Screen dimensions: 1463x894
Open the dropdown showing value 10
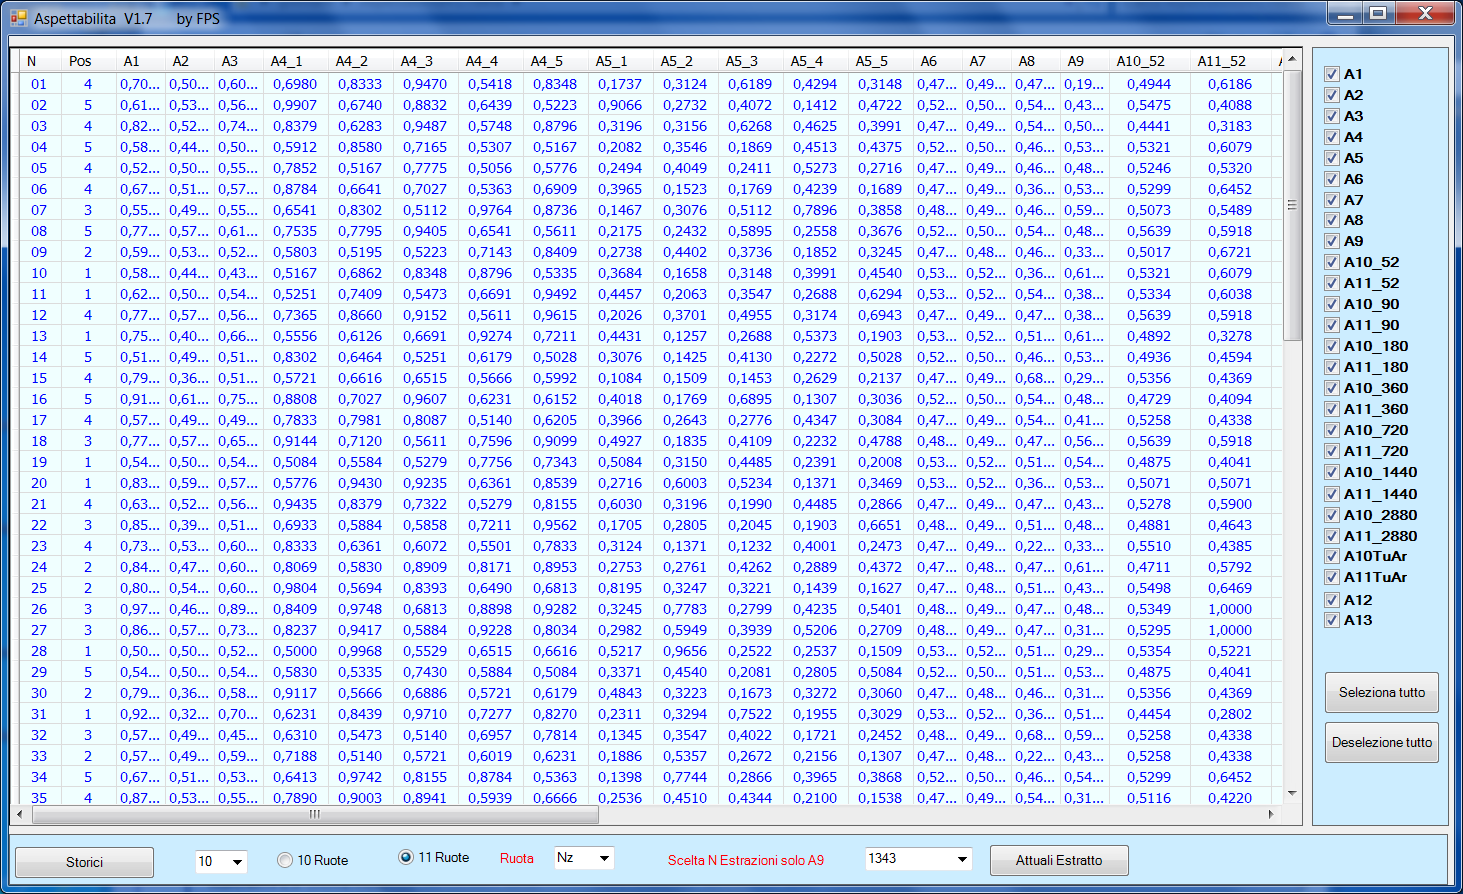238,861
